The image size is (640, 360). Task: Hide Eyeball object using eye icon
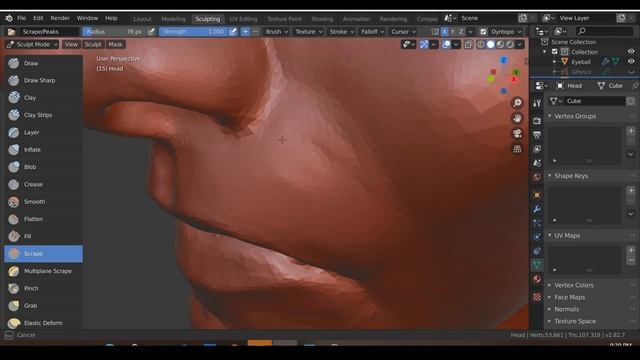click(x=631, y=62)
